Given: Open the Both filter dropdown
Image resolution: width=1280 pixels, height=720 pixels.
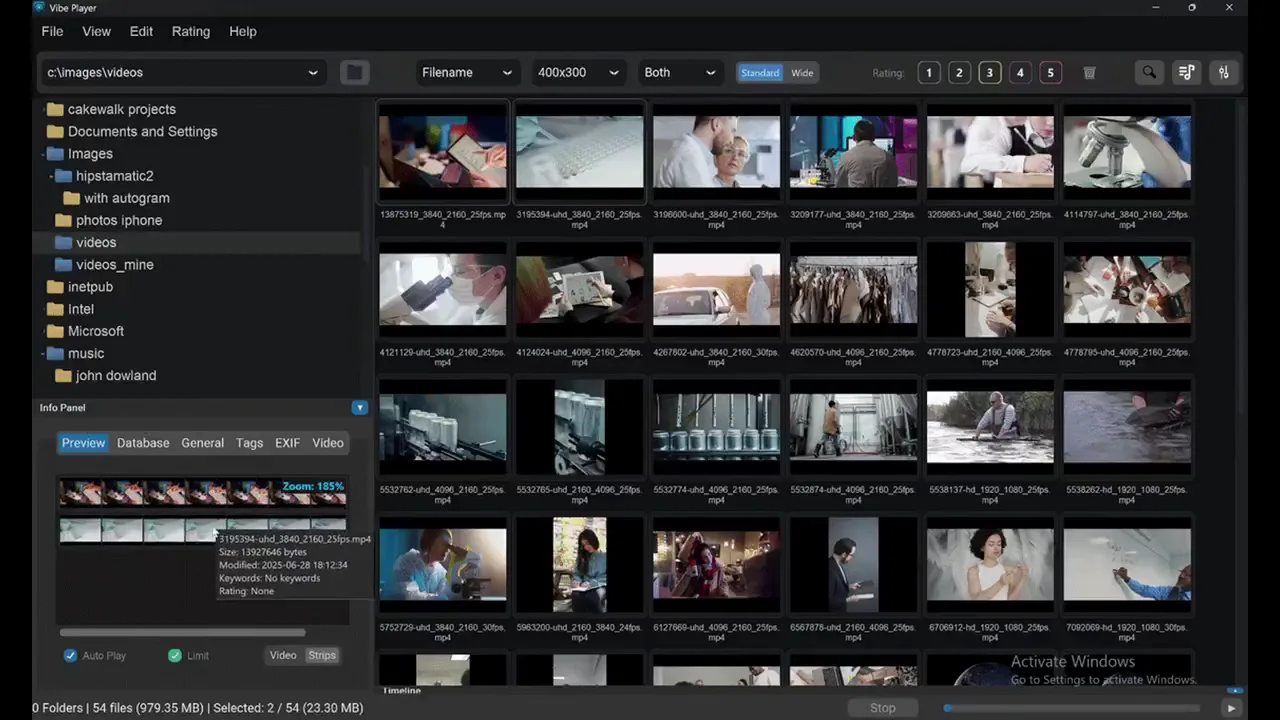Looking at the screenshot, I should 680,72.
